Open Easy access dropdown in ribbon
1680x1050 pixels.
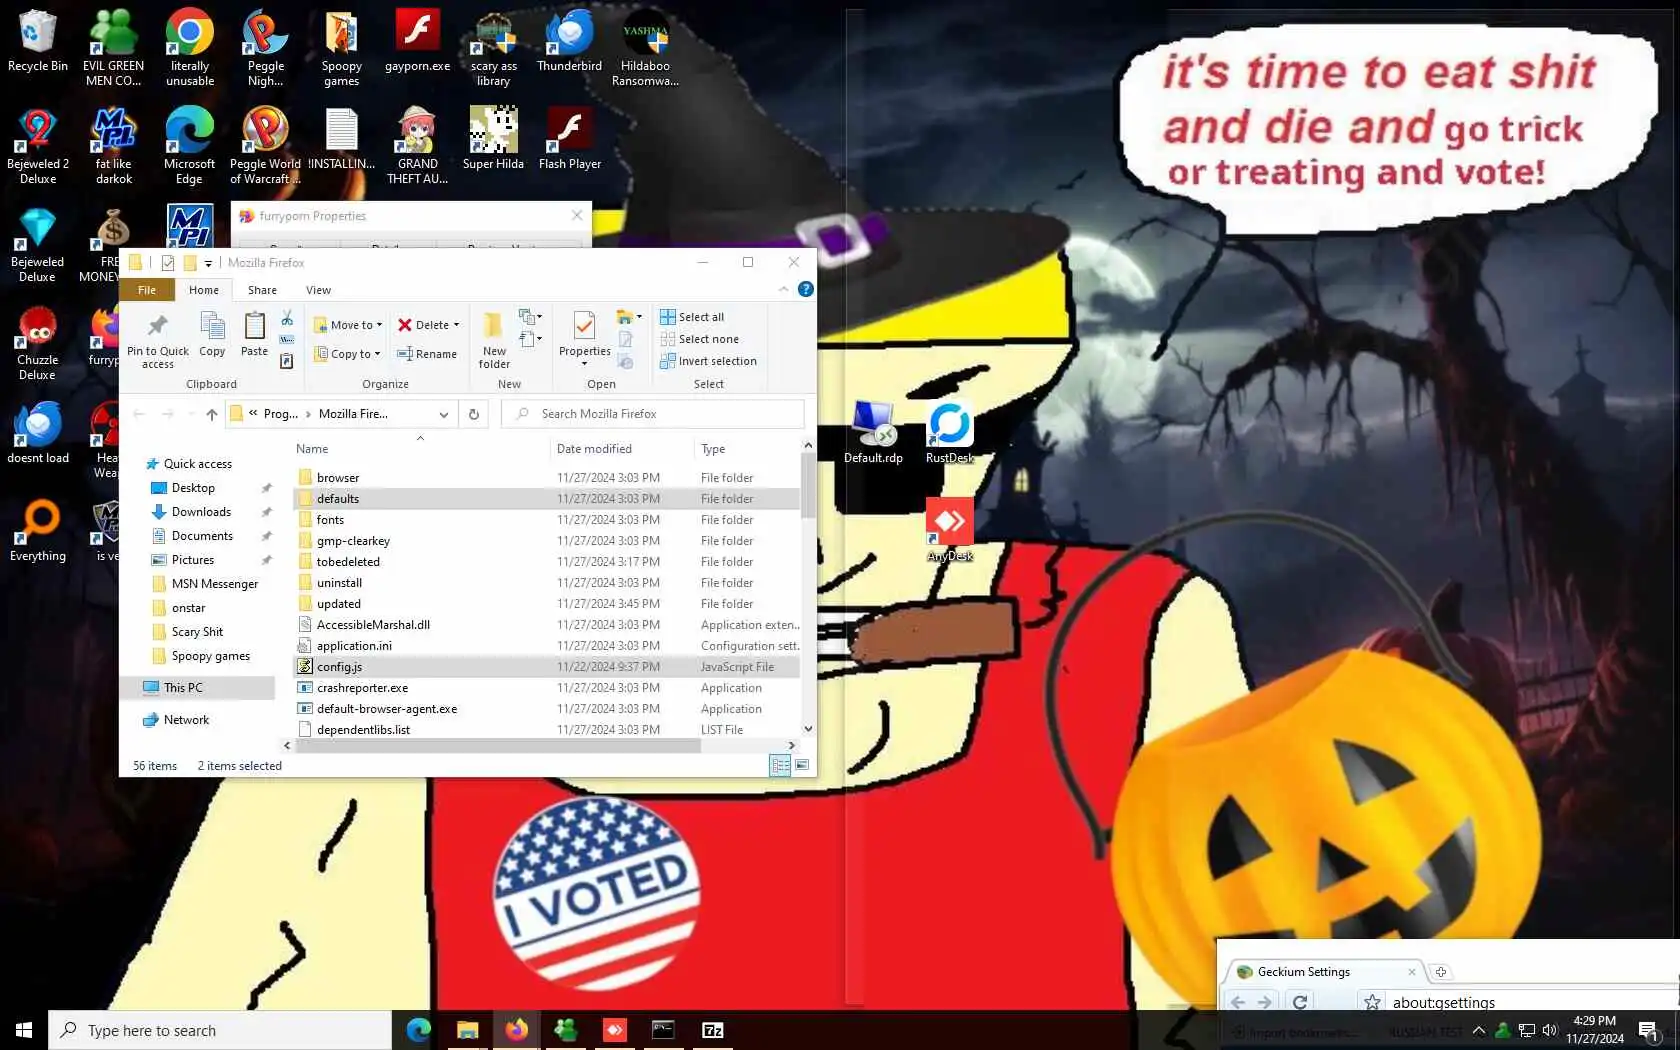tap(530, 340)
